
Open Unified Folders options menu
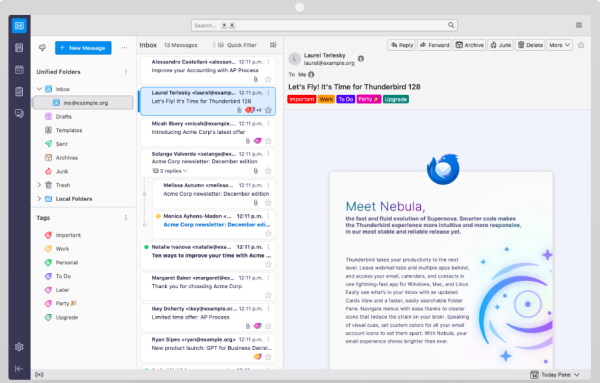(126, 72)
